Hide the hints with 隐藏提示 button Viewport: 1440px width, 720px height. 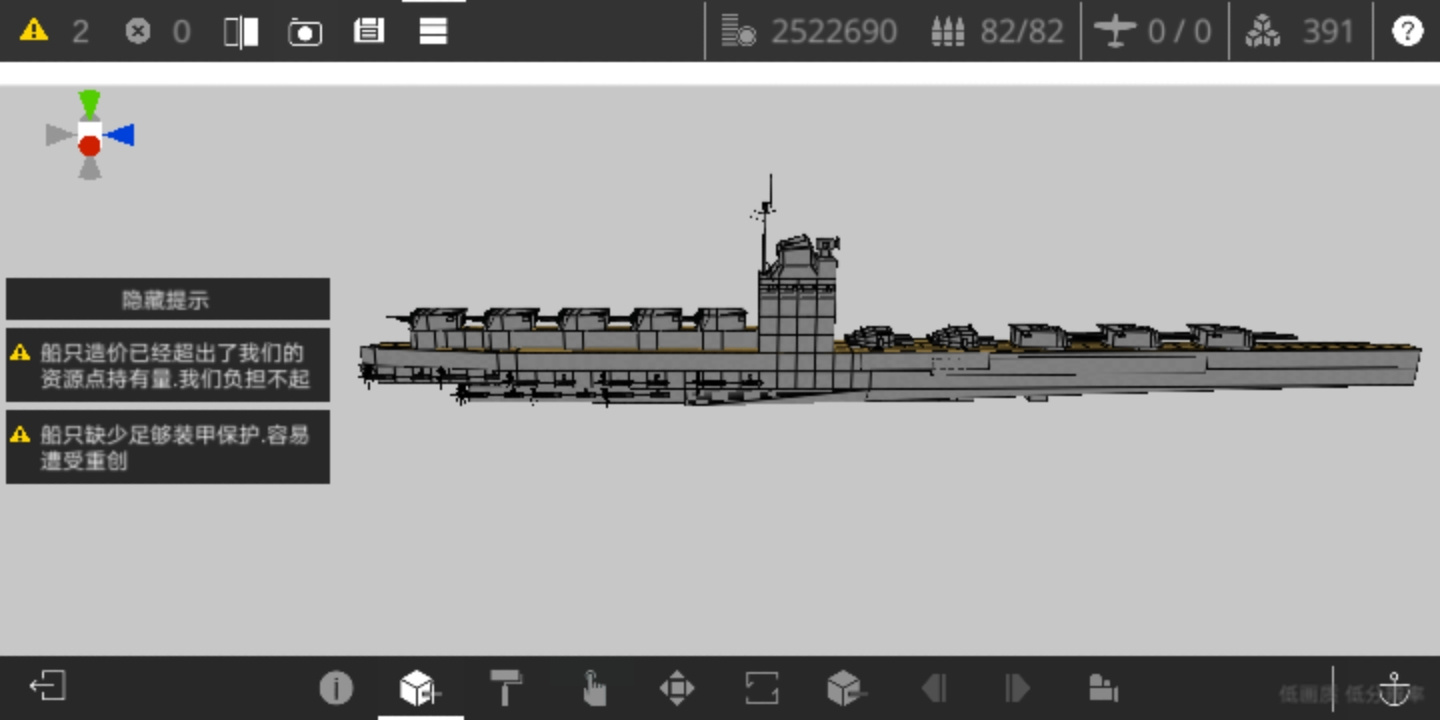(168, 299)
